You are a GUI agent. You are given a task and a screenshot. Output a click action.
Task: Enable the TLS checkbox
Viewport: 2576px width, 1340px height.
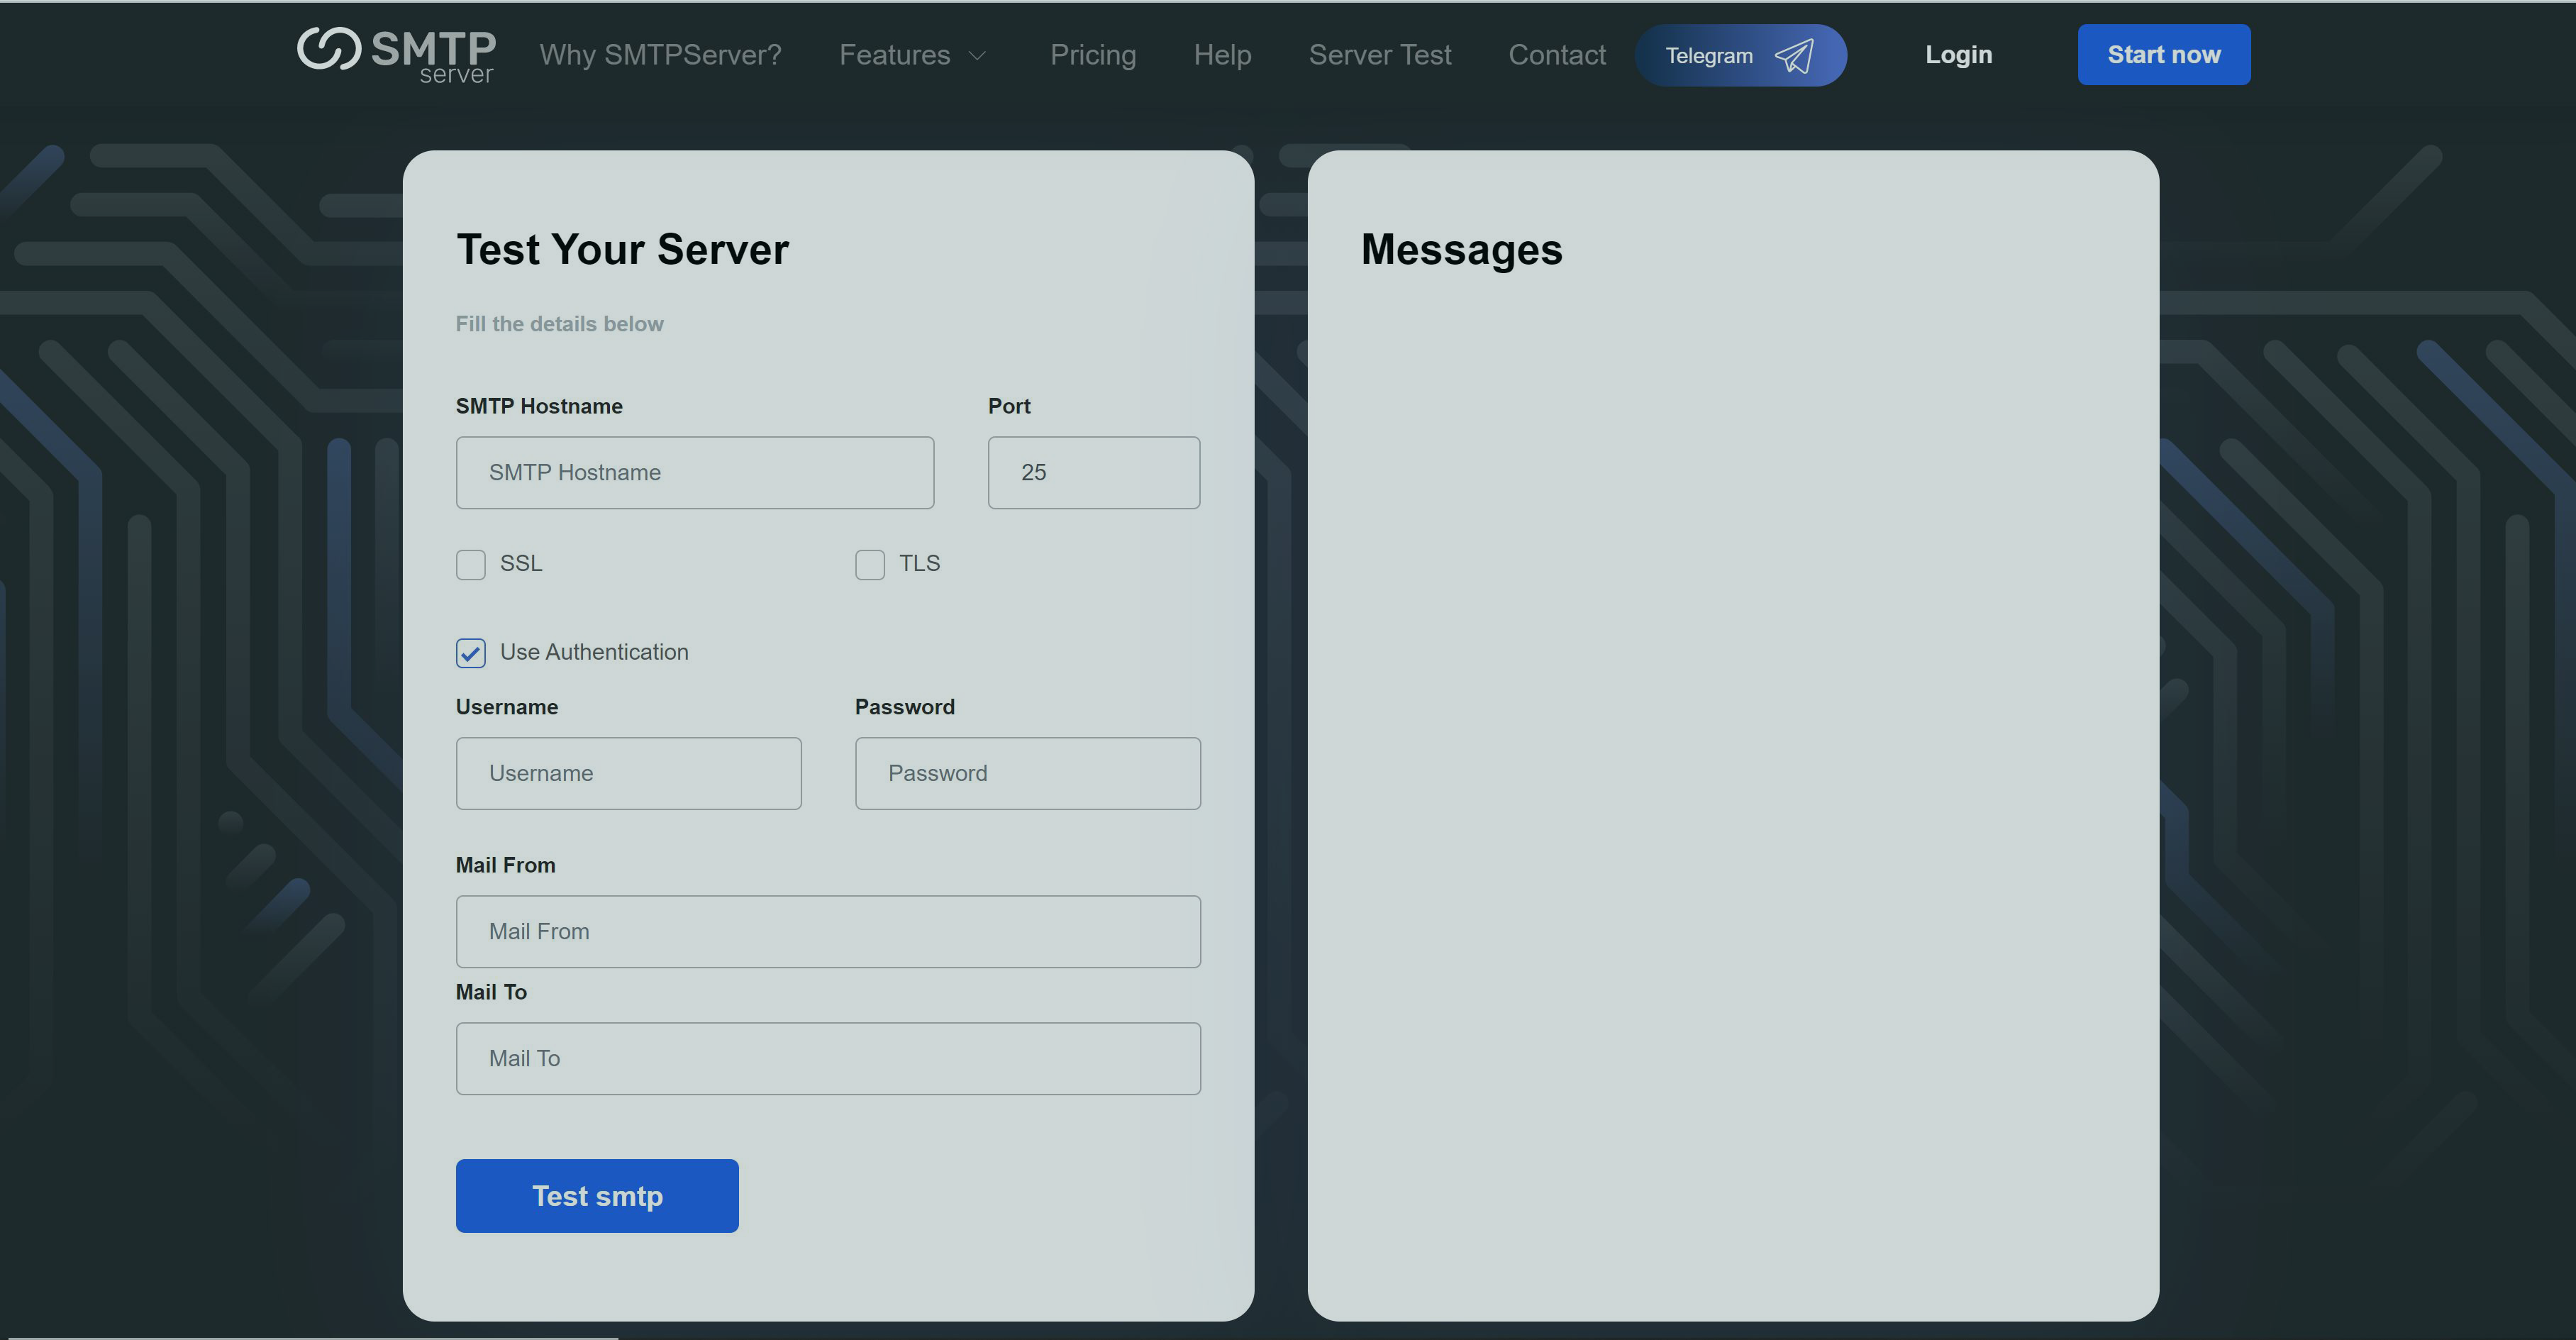coord(870,565)
